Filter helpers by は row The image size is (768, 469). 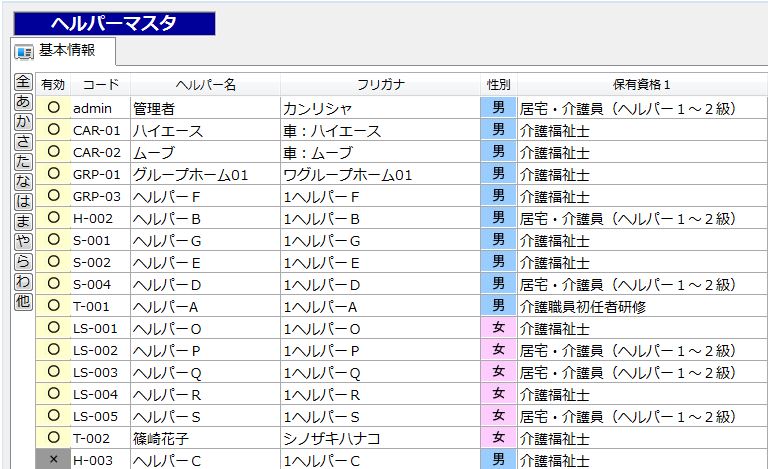point(22,202)
